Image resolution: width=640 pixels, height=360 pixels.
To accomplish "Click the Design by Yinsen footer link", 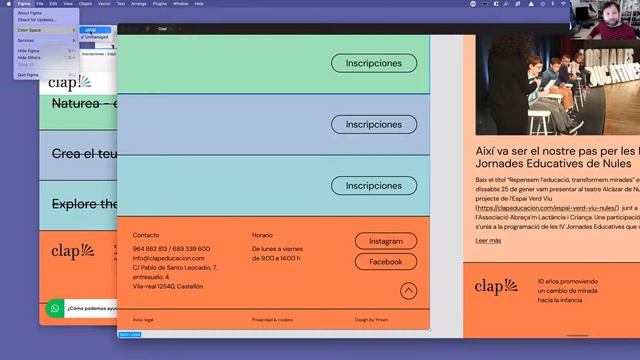I will (x=371, y=320).
